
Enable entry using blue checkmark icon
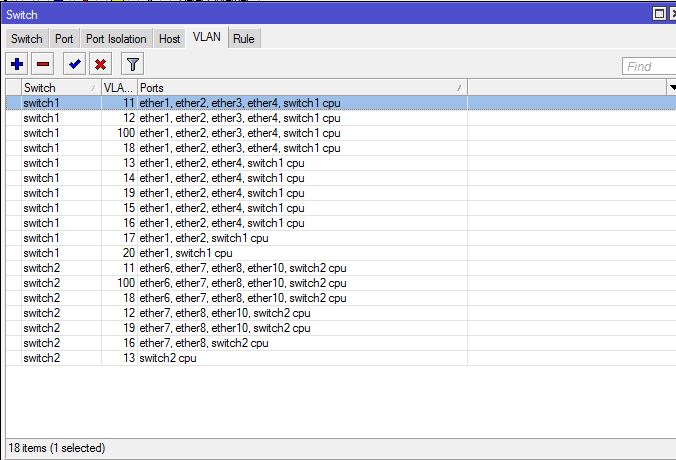click(x=75, y=64)
